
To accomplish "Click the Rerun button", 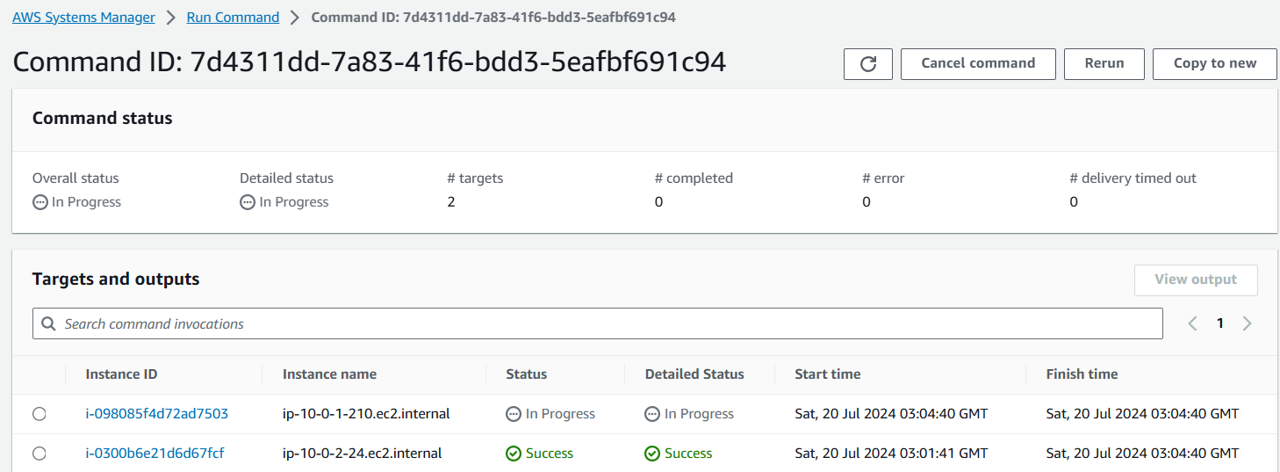I will coord(1104,63).
